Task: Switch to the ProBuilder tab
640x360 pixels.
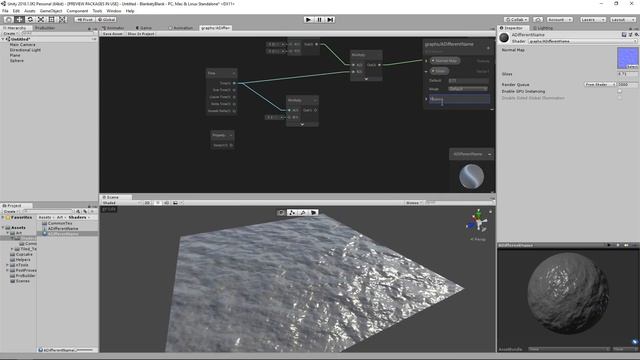Action: tap(45, 28)
